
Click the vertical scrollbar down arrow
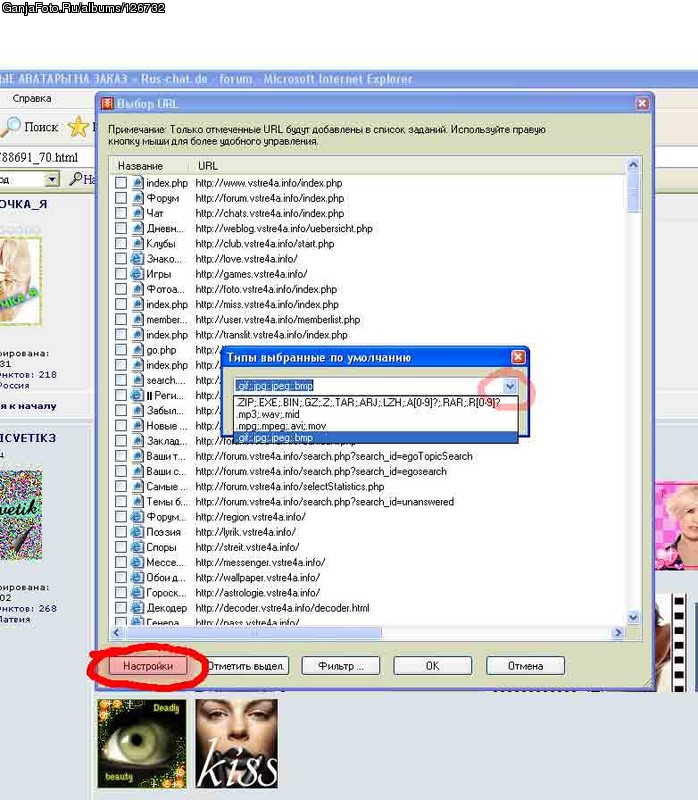(633, 617)
